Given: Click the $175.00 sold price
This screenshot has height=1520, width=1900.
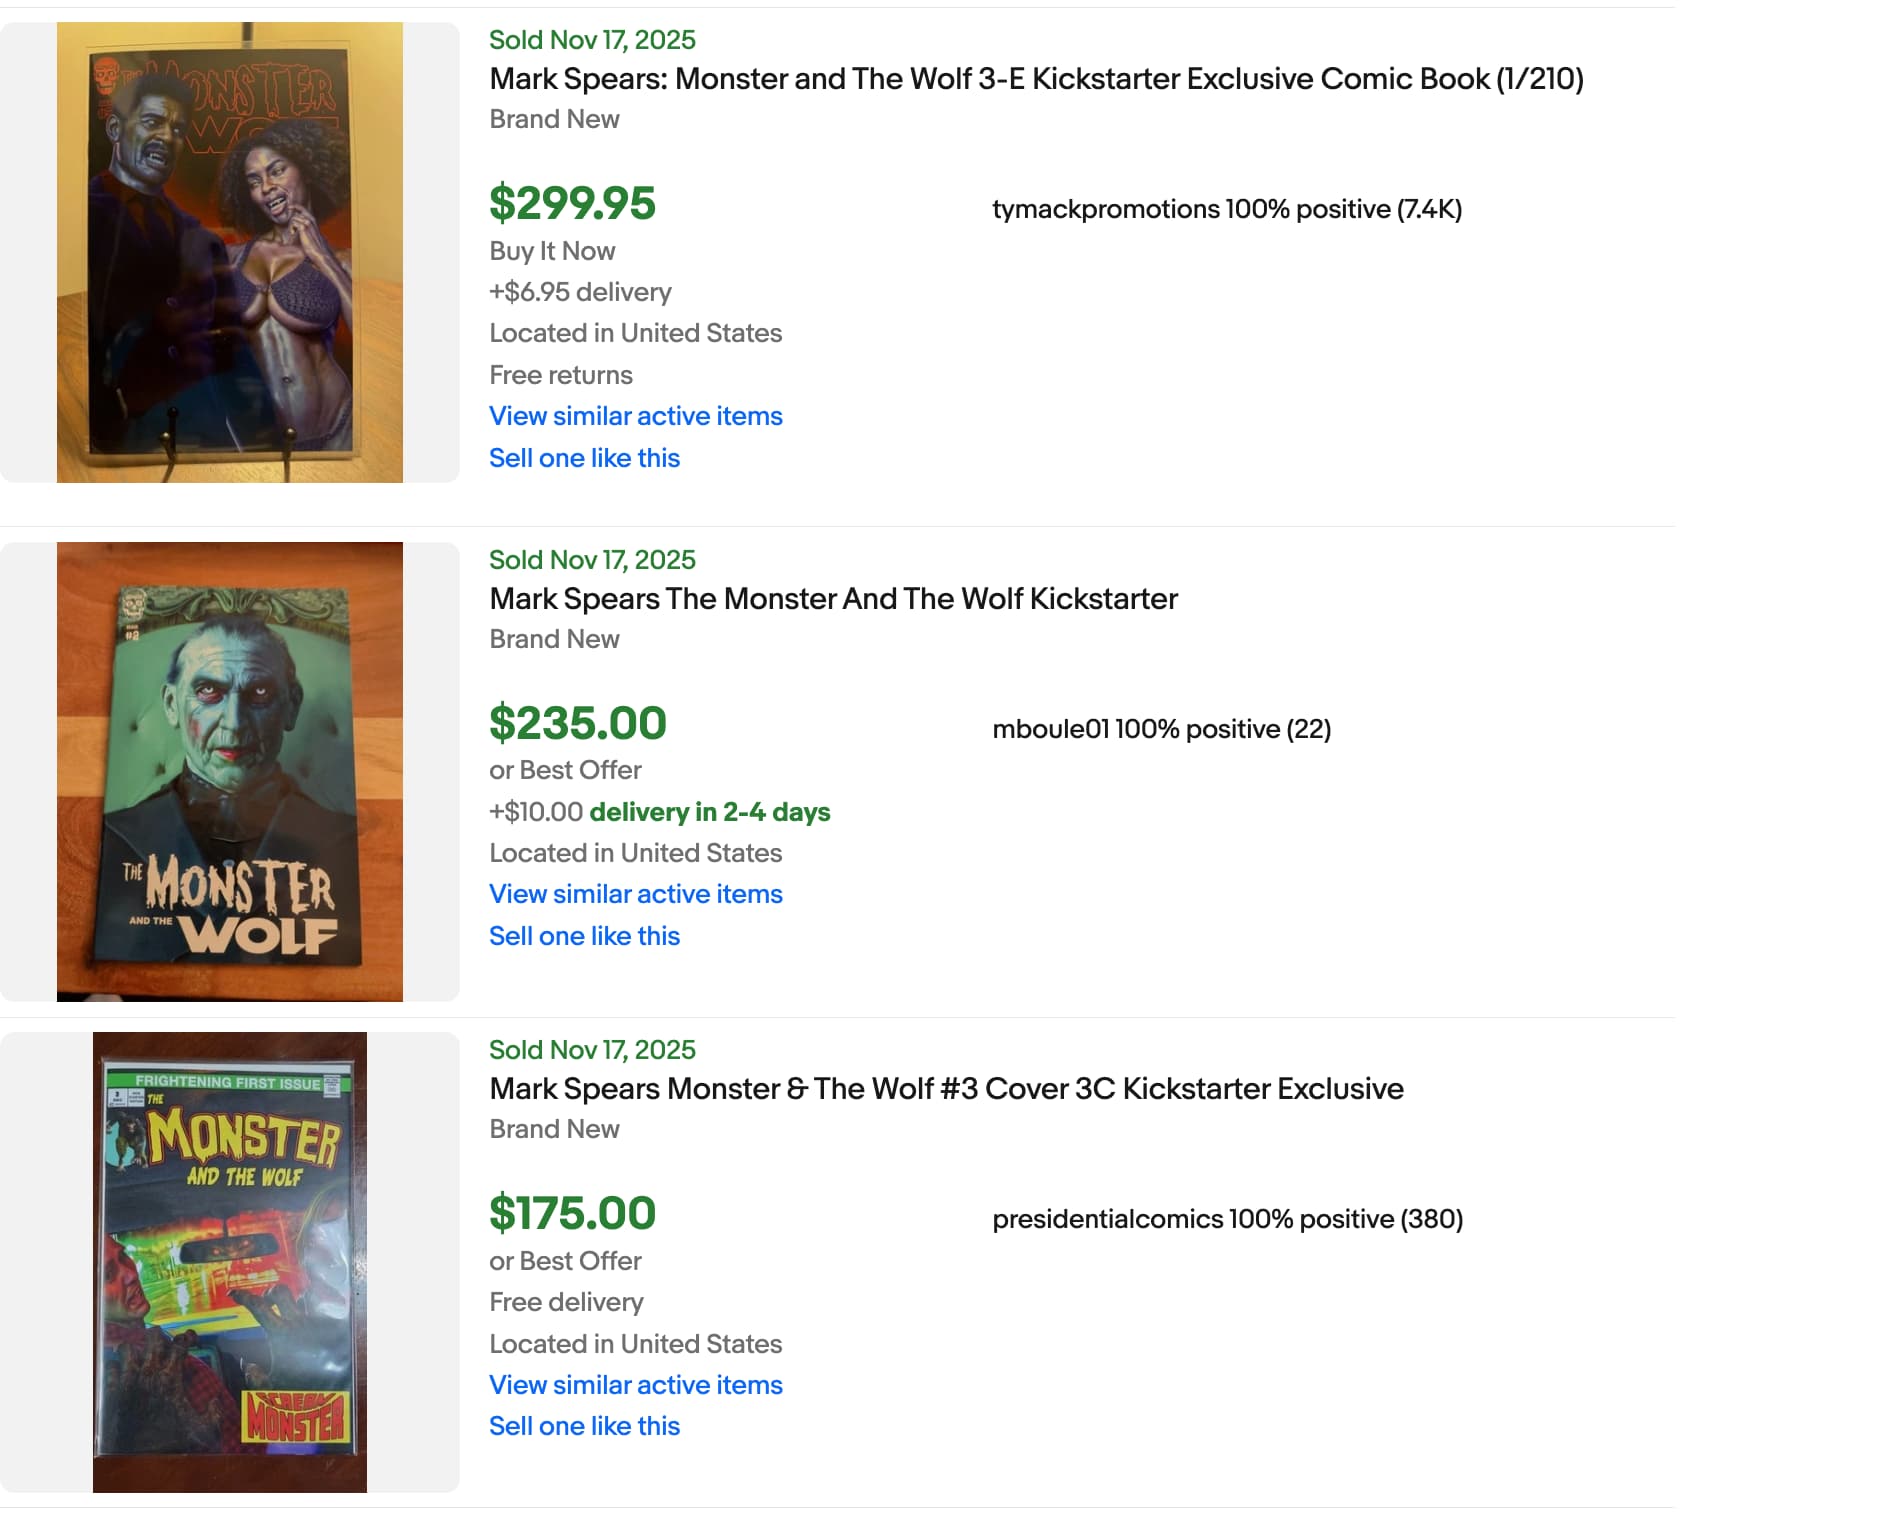Looking at the screenshot, I should click(x=572, y=1214).
